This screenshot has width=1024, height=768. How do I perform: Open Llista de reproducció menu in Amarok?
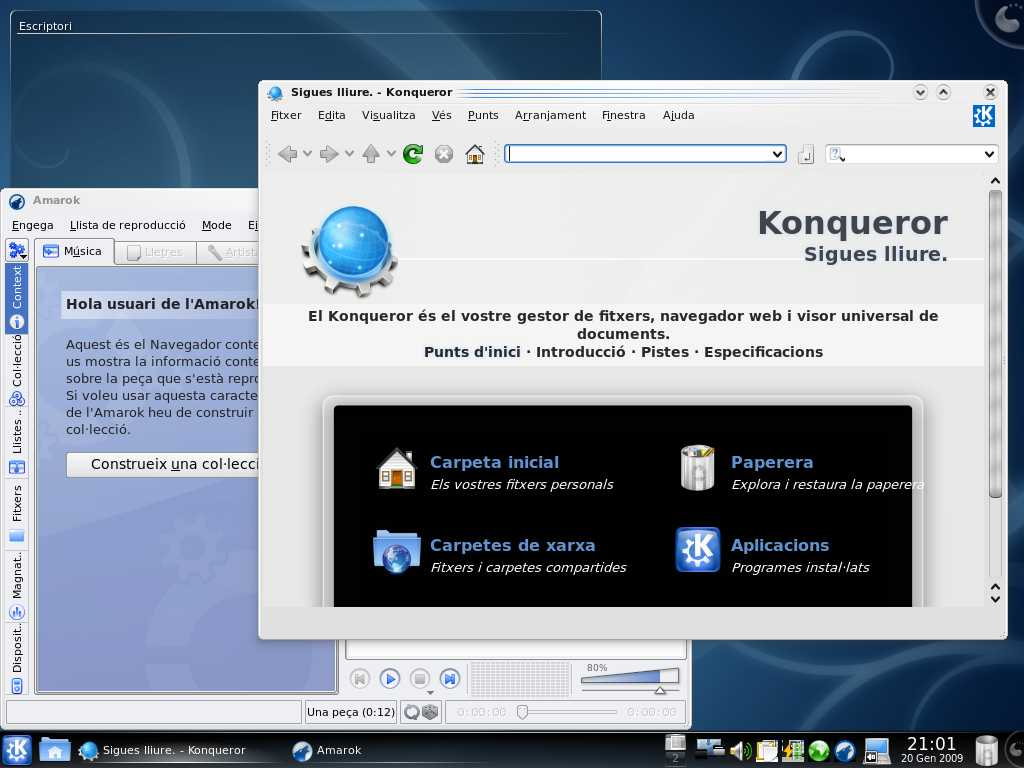127,225
